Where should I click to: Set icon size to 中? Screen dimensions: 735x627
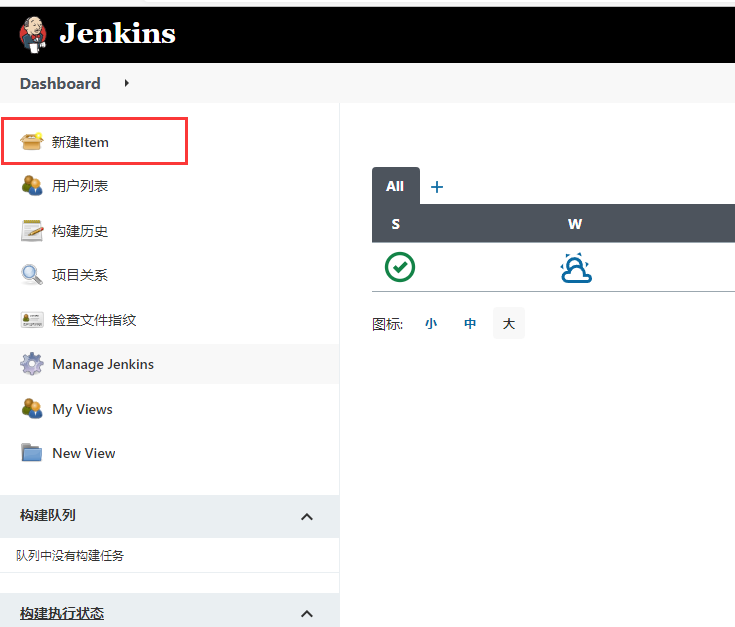(x=470, y=323)
